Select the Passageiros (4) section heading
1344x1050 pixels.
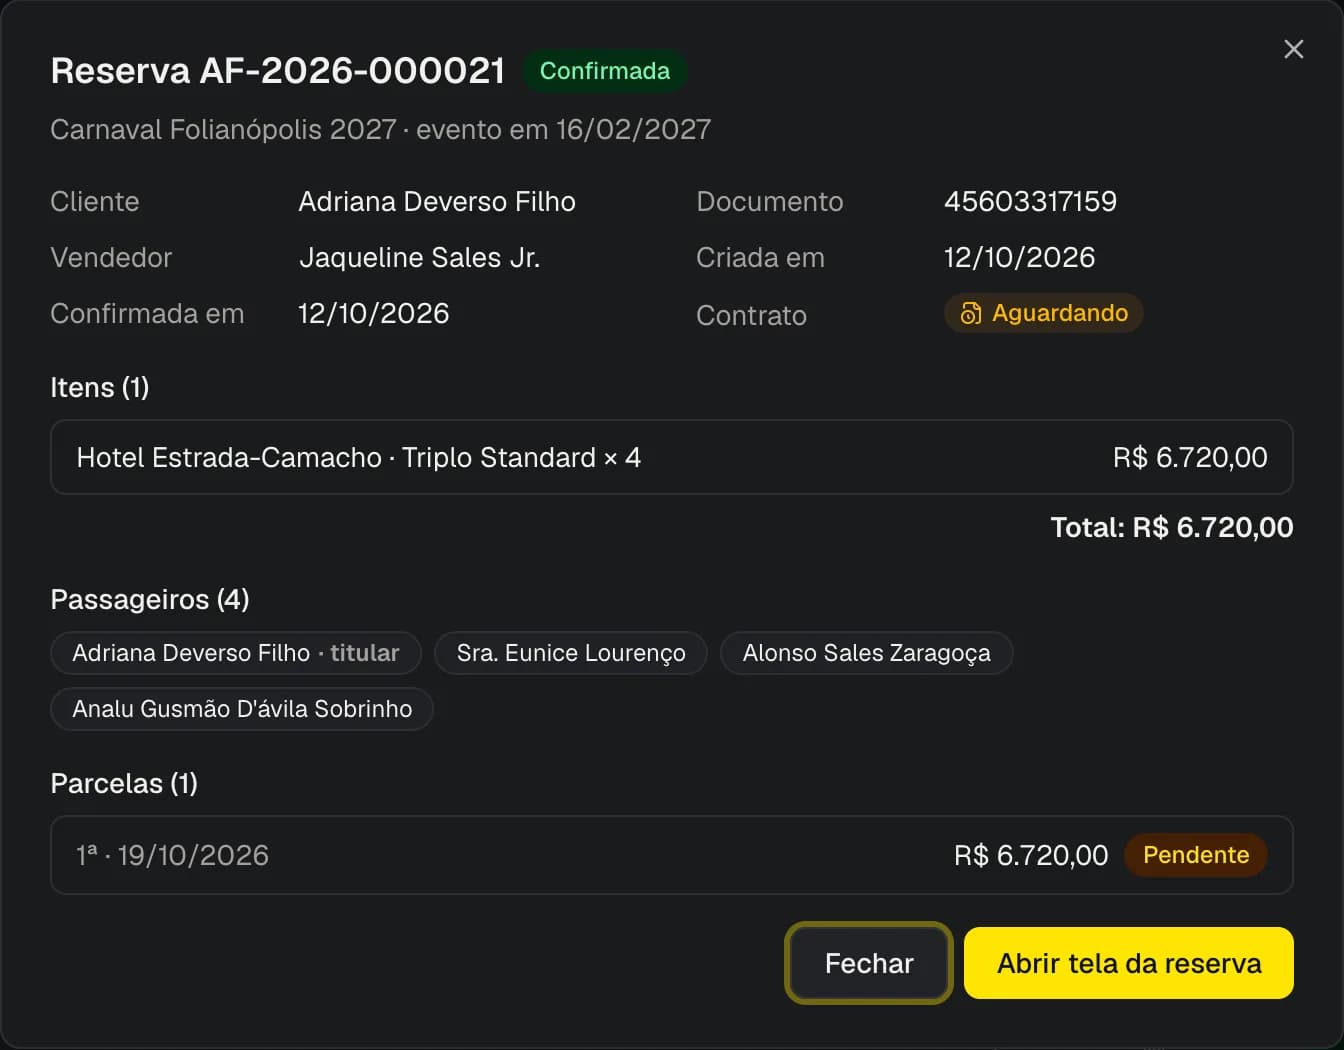150,599
